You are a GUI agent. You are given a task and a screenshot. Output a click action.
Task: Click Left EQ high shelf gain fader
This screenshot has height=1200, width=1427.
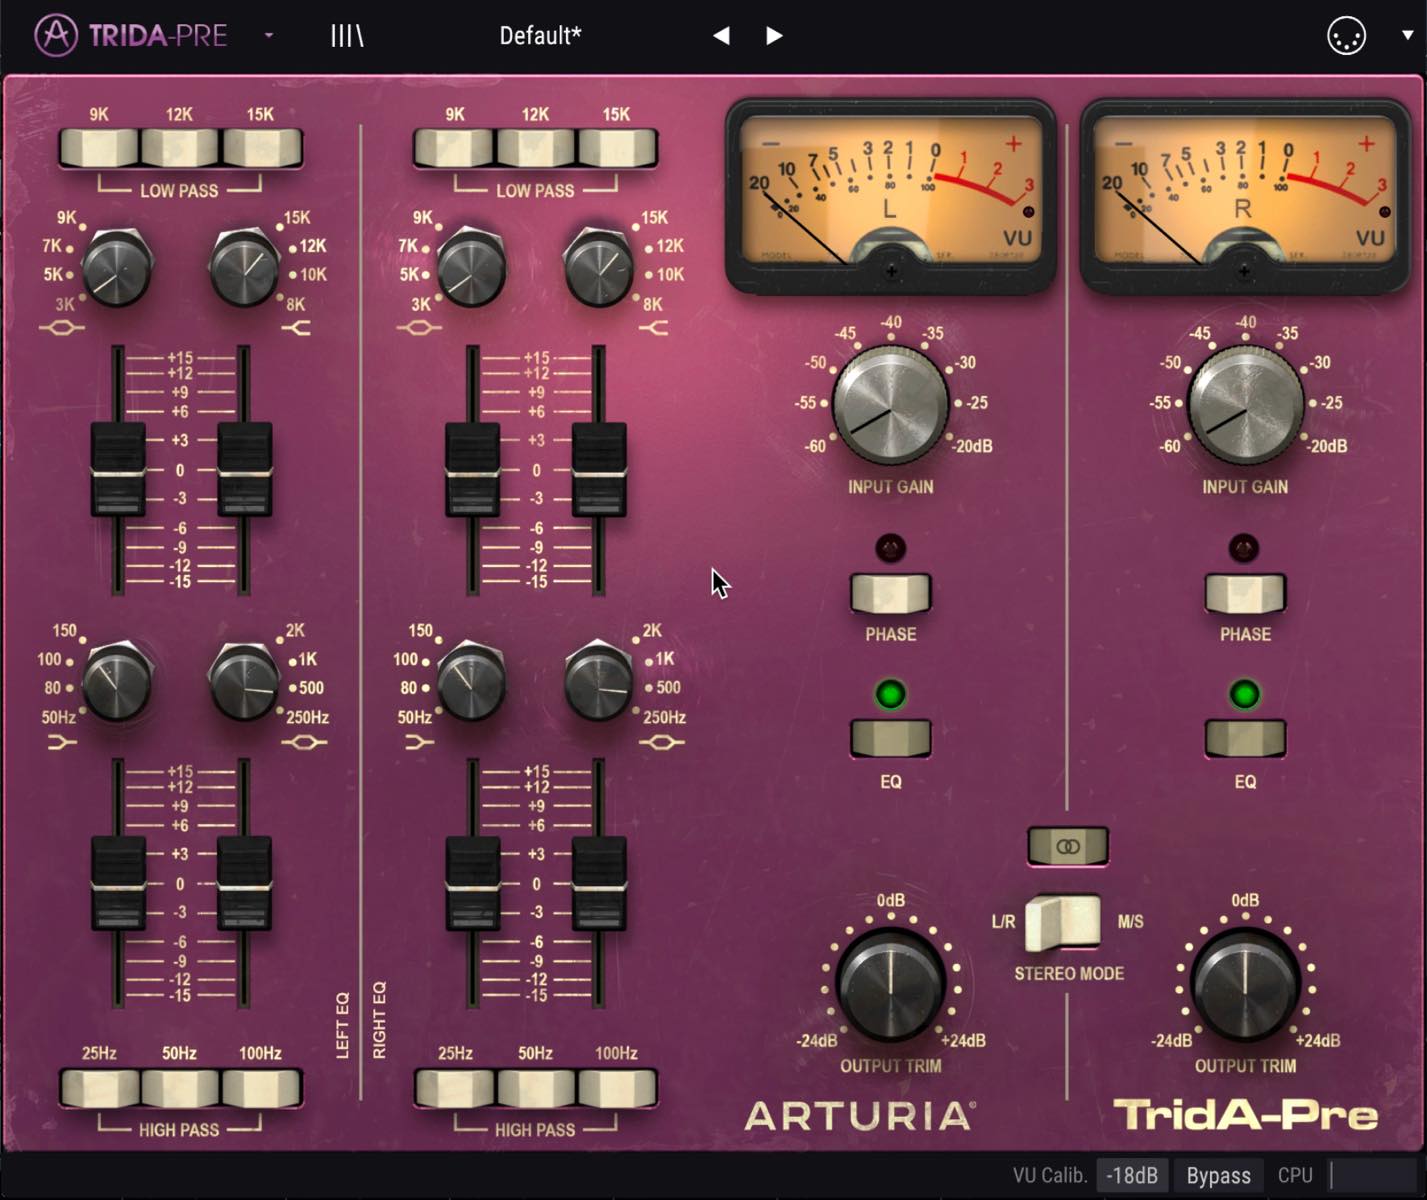pos(245,469)
